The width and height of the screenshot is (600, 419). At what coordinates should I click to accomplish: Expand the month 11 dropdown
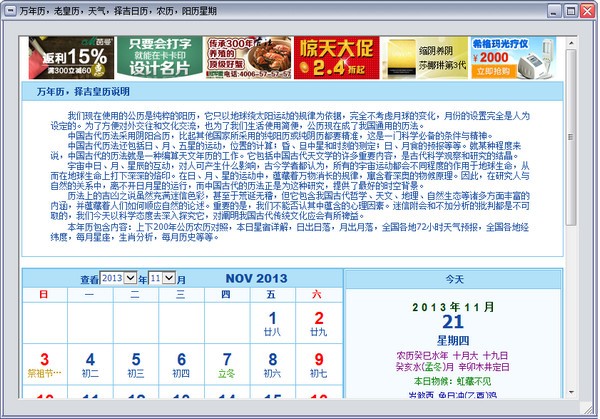[x=169, y=278]
